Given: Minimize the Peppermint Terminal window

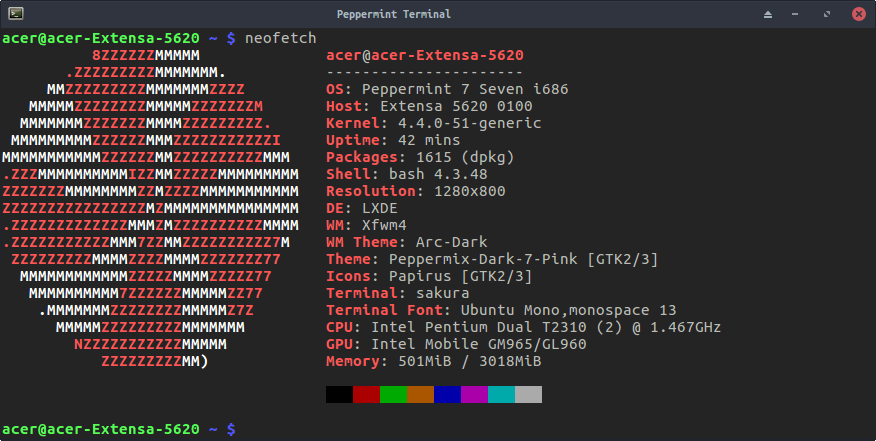Looking at the screenshot, I should pyautogui.click(x=795, y=14).
